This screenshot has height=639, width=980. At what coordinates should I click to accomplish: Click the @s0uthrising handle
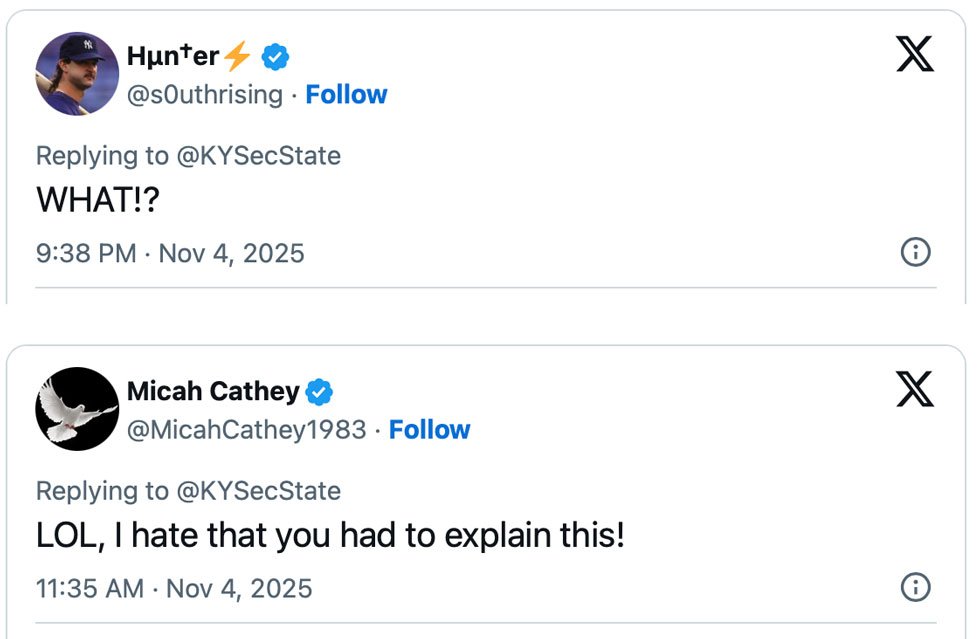(205, 95)
